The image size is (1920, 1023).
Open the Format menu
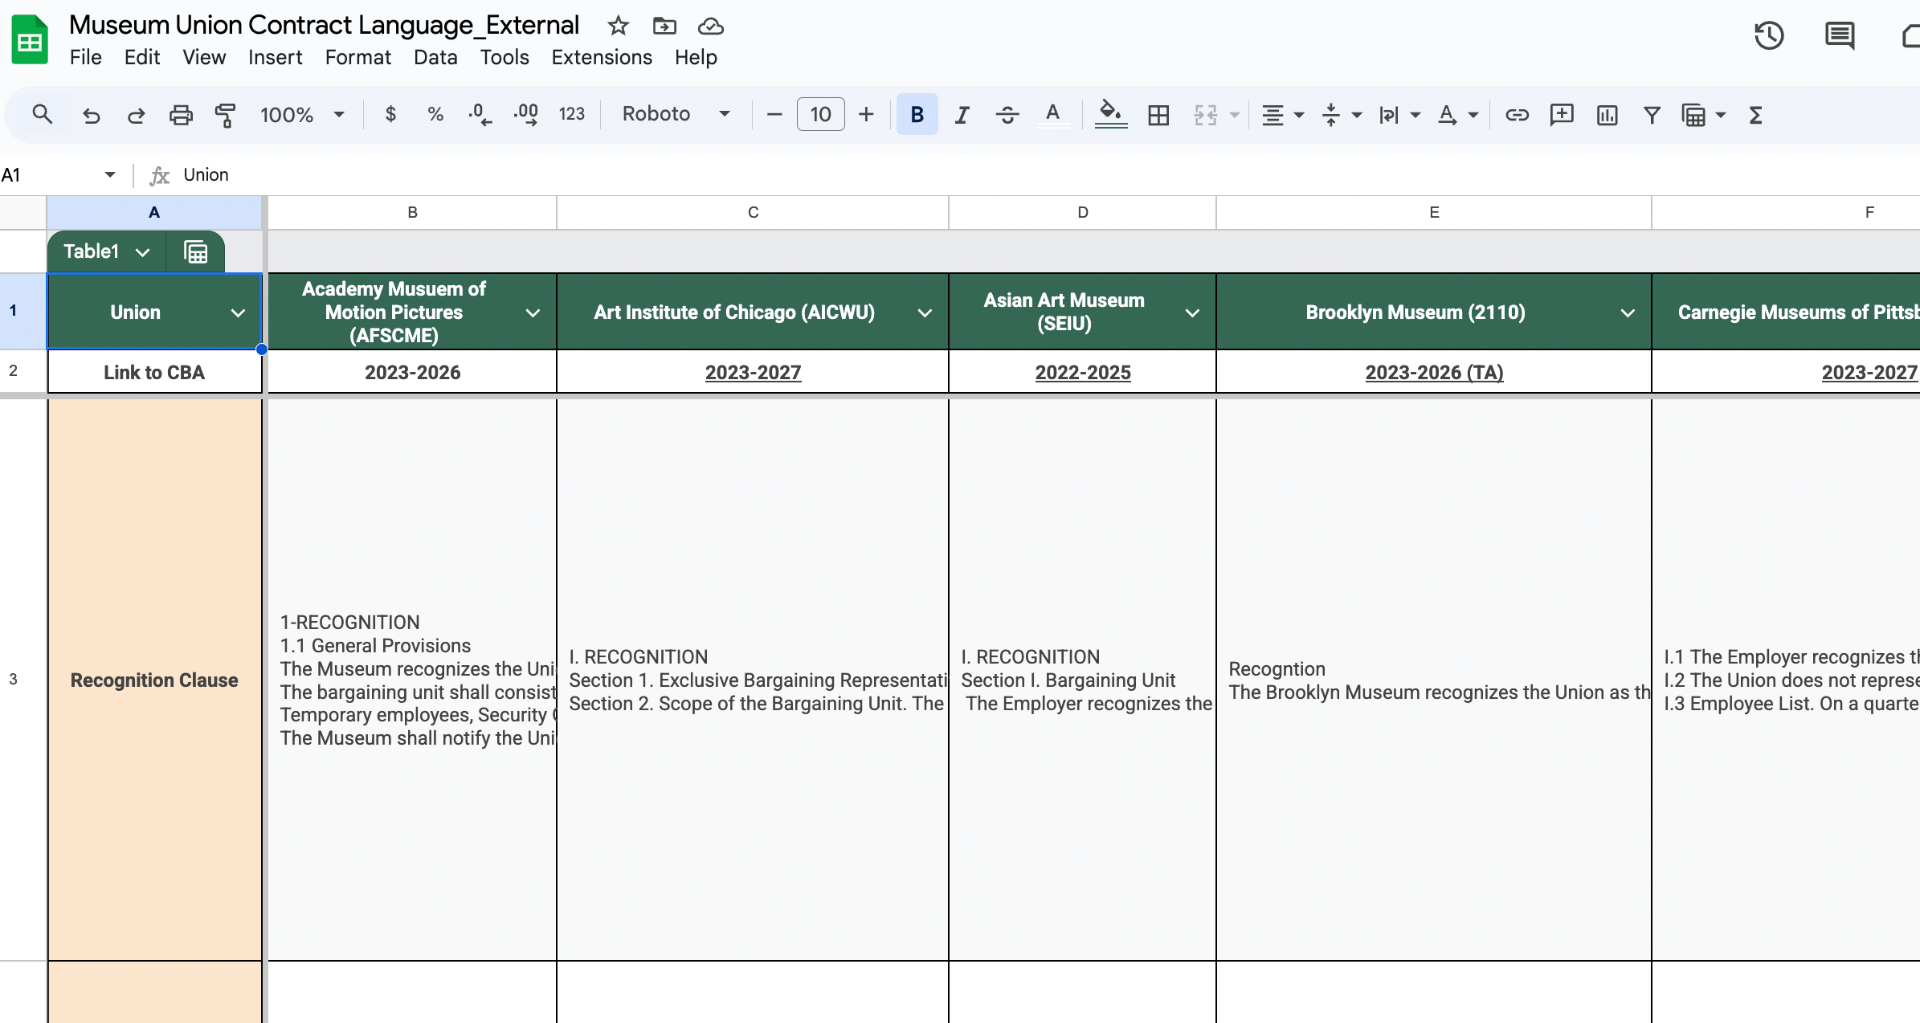pos(358,57)
